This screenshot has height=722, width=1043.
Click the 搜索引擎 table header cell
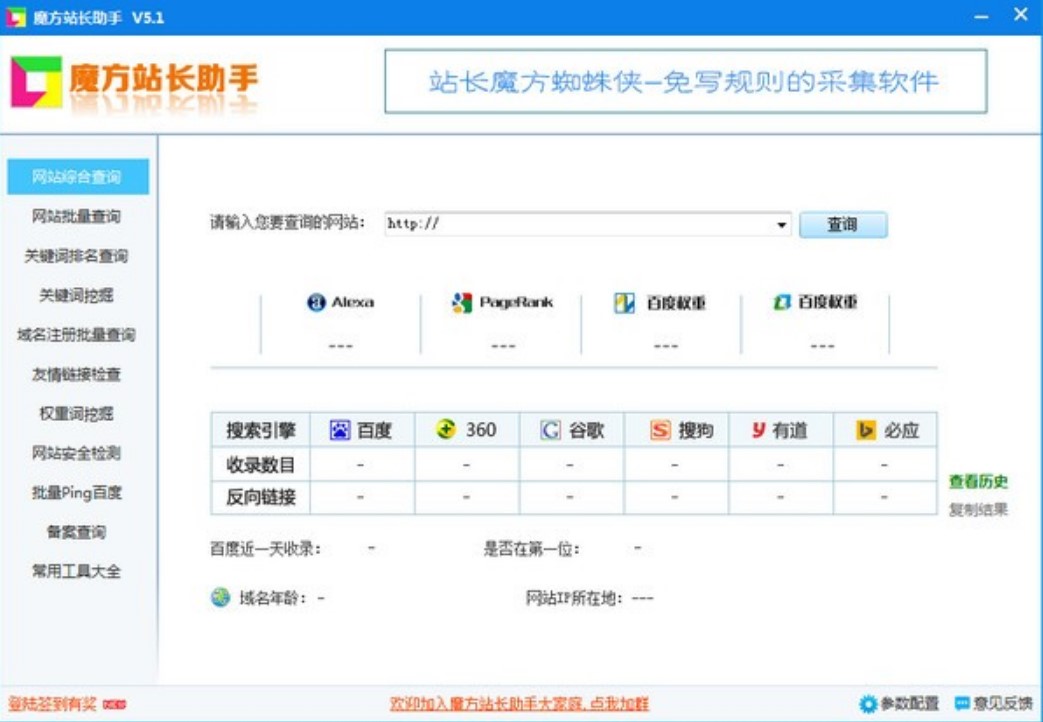click(x=261, y=431)
